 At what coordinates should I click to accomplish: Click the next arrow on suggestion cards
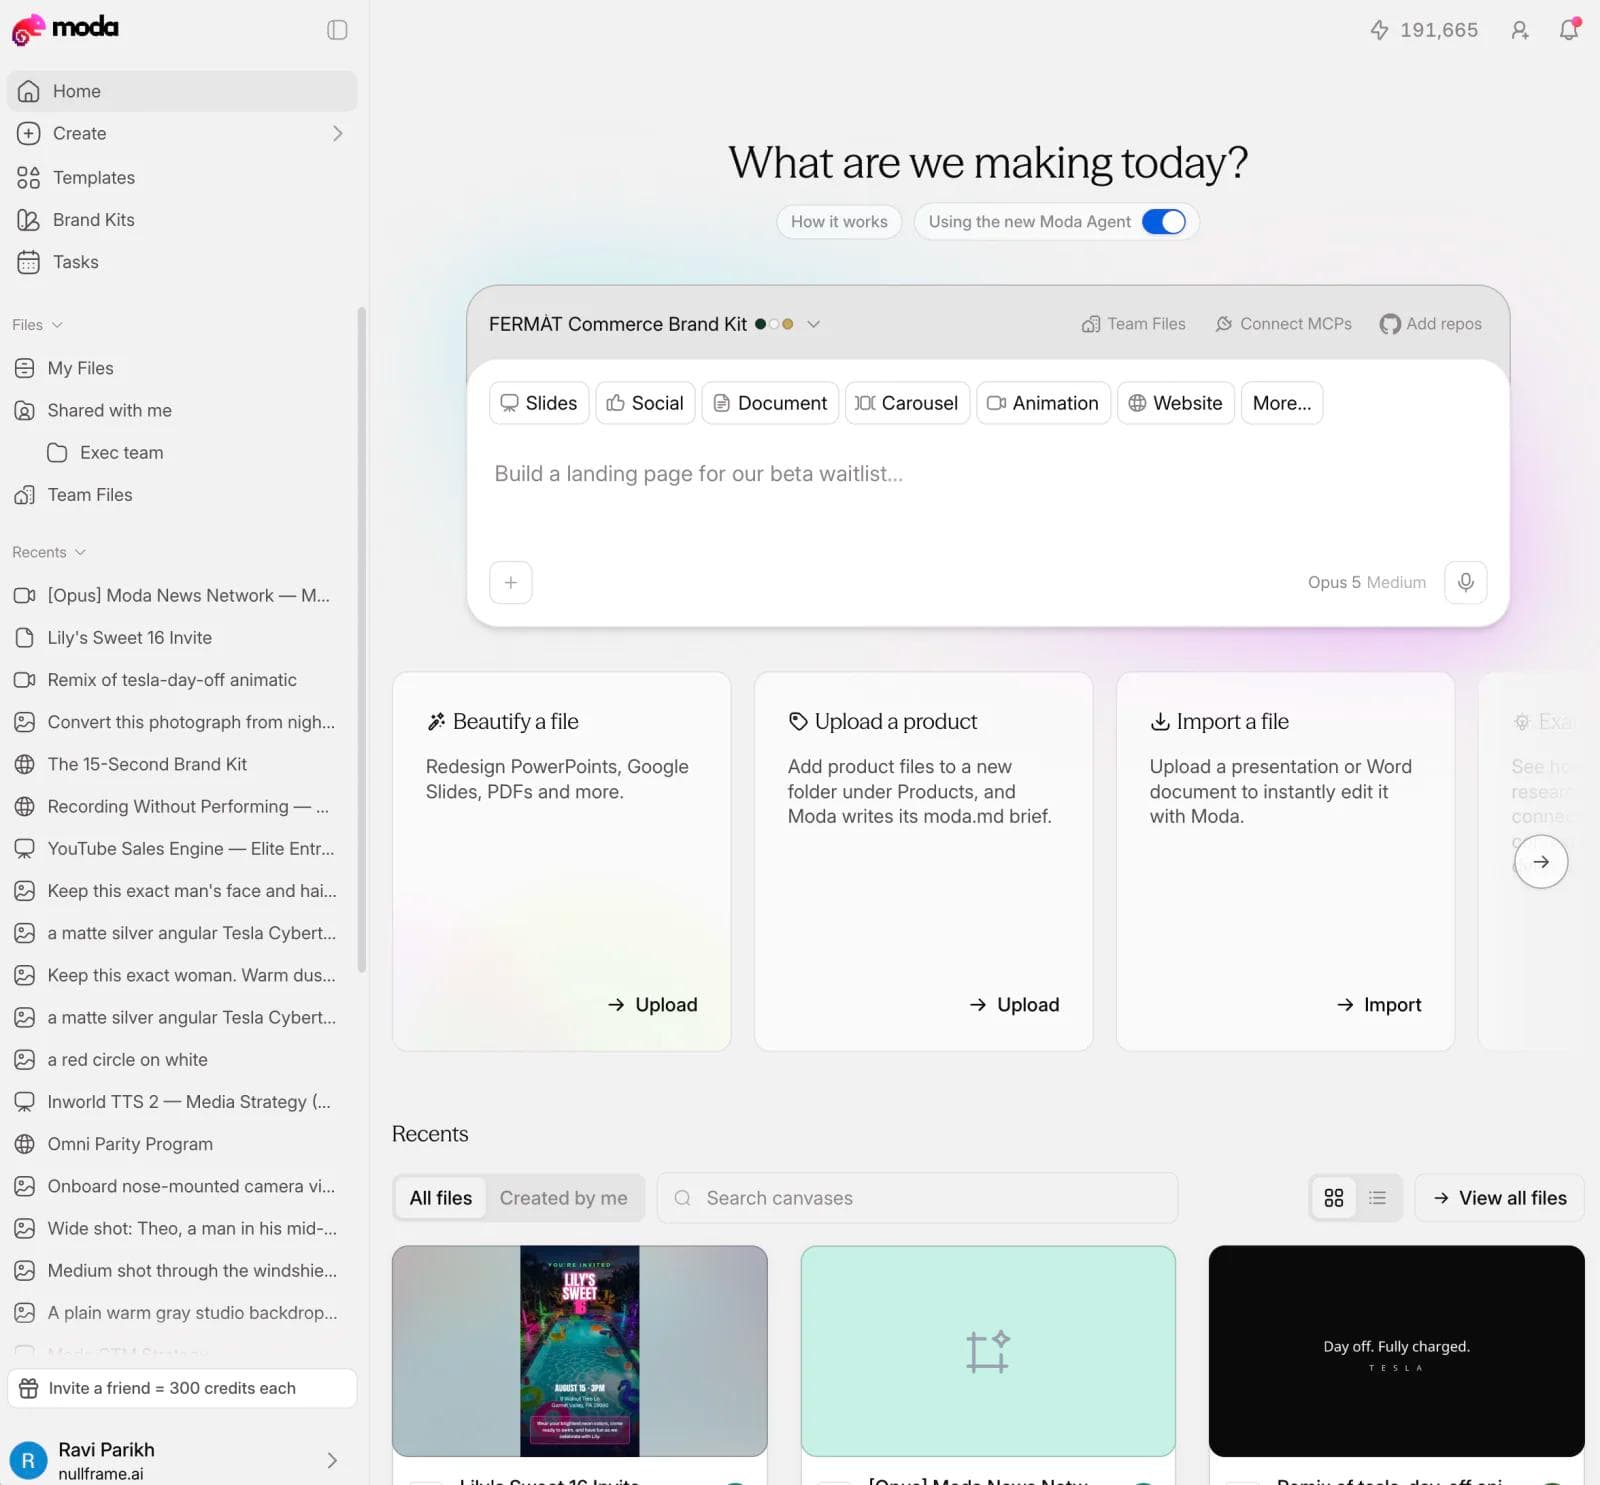1541,861
